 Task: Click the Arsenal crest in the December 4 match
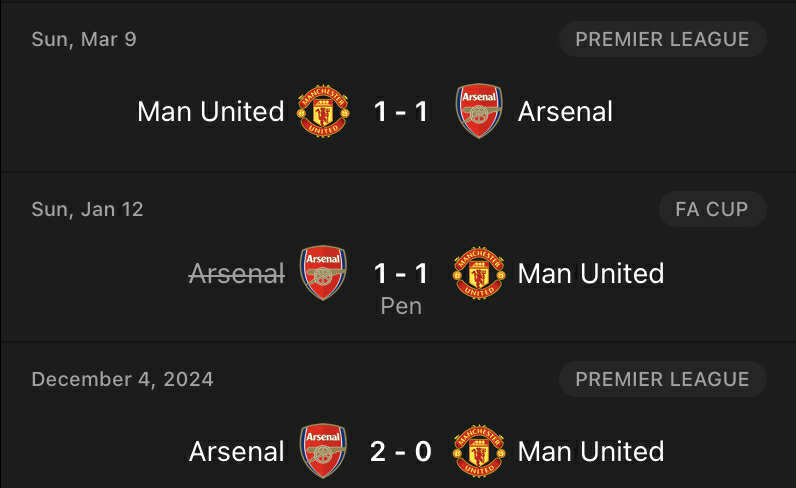(323, 451)
